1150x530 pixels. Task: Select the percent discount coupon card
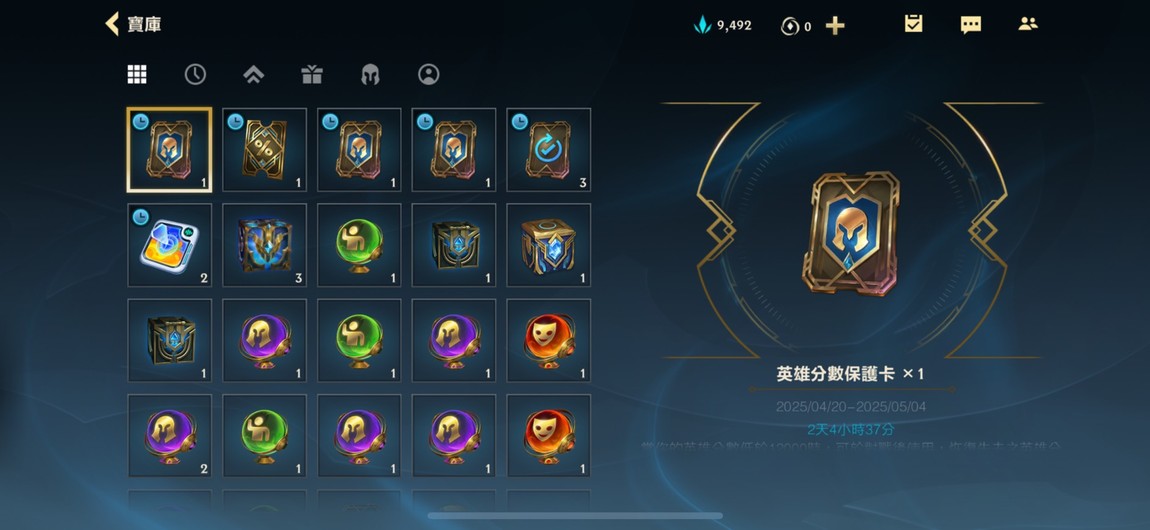pos(265,150)
